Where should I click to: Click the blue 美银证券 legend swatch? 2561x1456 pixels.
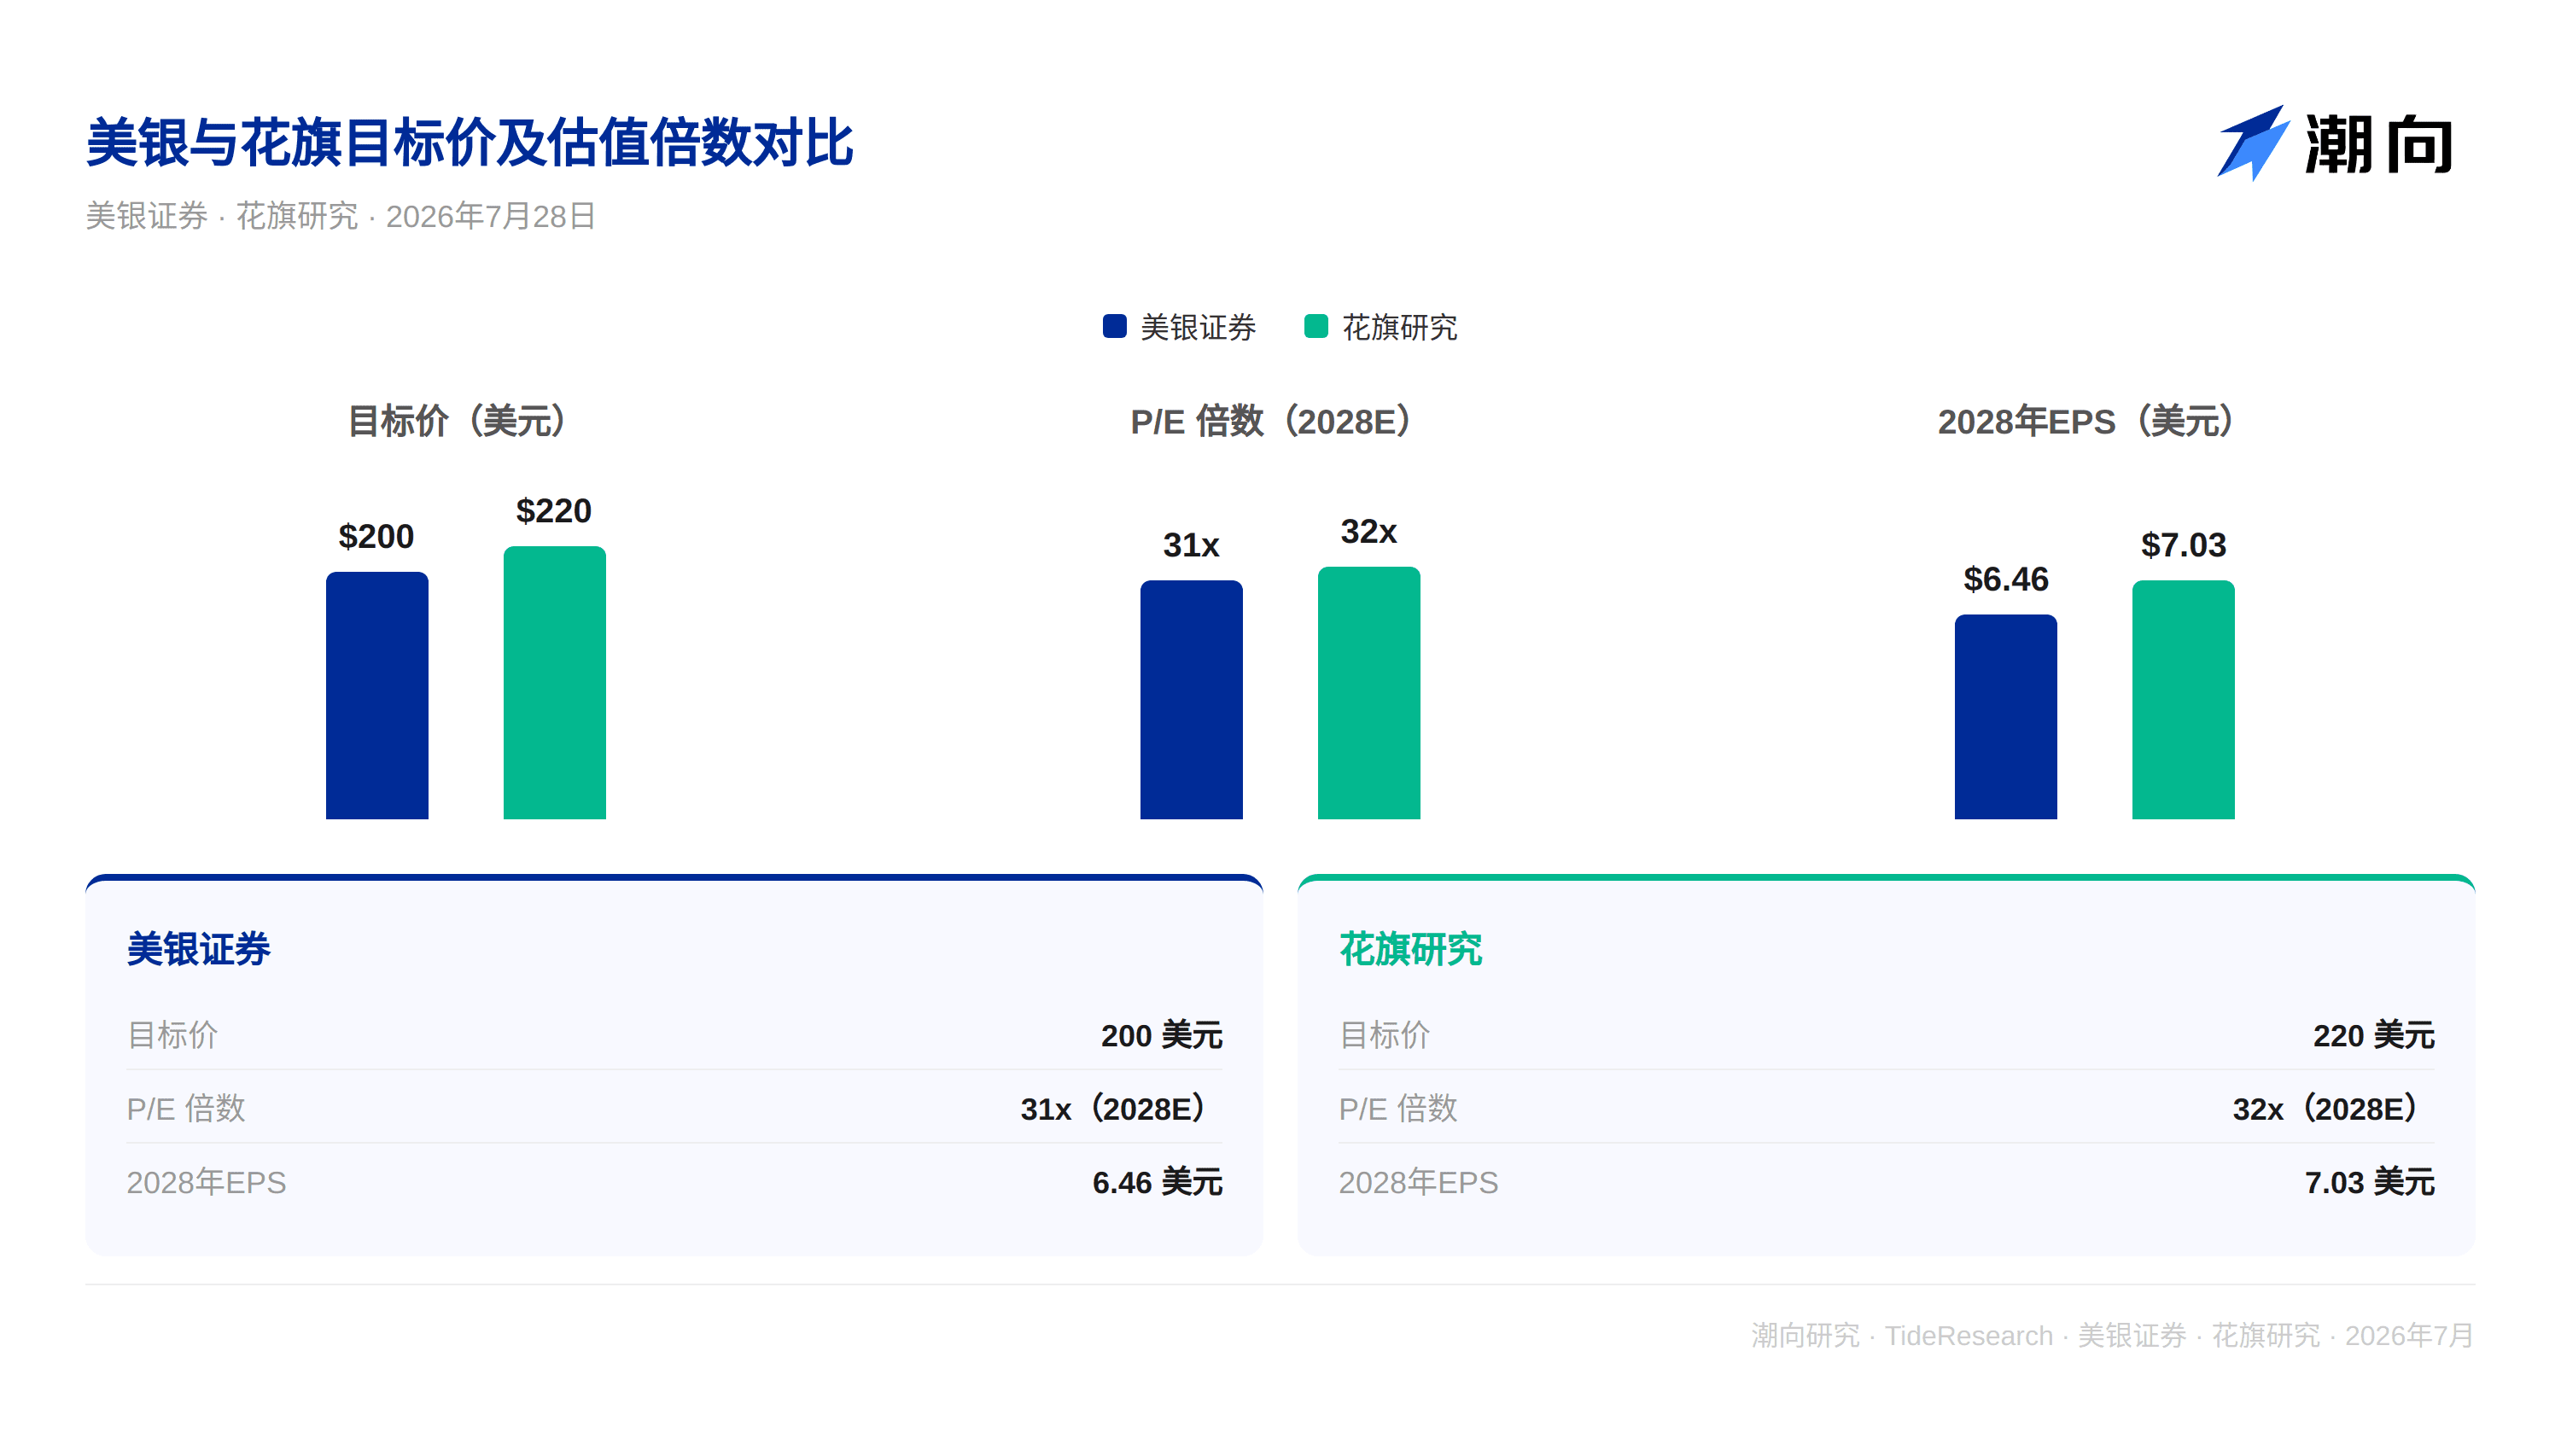point(1114,326)
